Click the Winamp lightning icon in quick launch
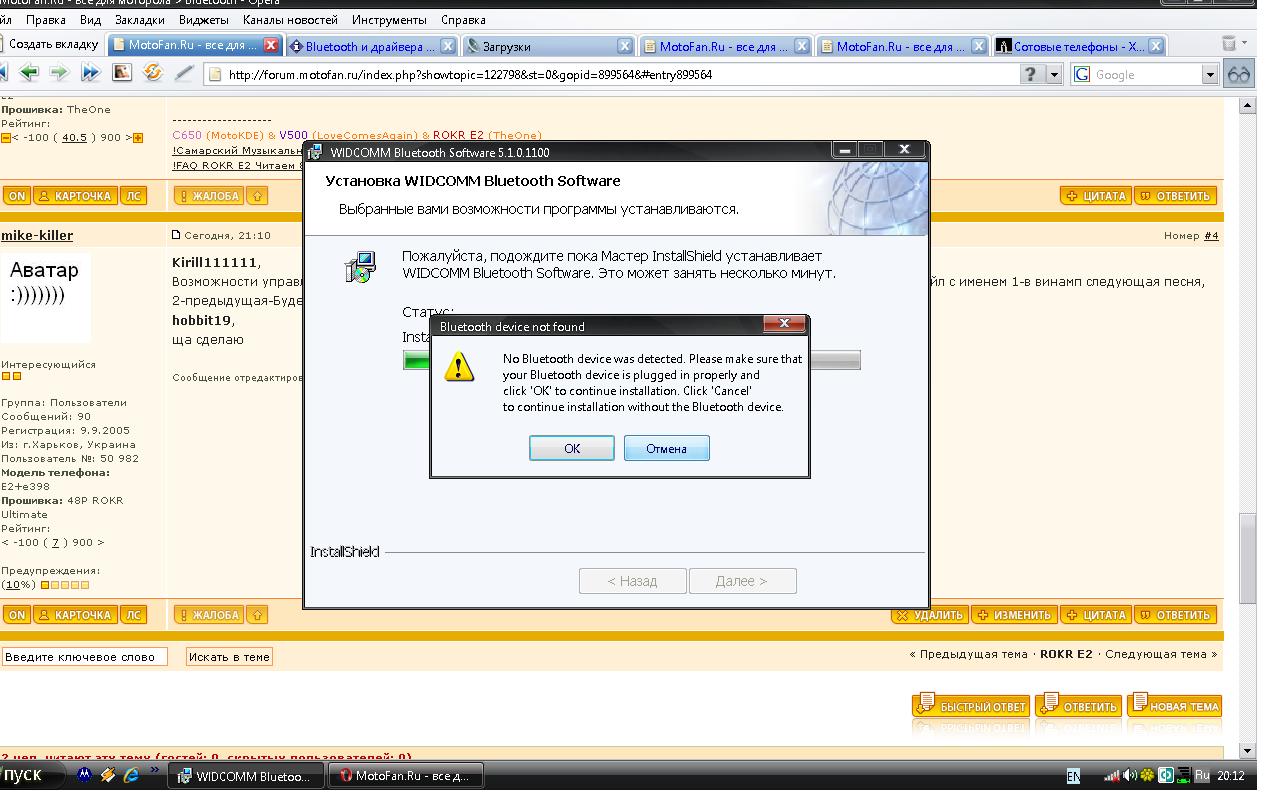This screenshot has height=800, width=1280. pos(107,775)
